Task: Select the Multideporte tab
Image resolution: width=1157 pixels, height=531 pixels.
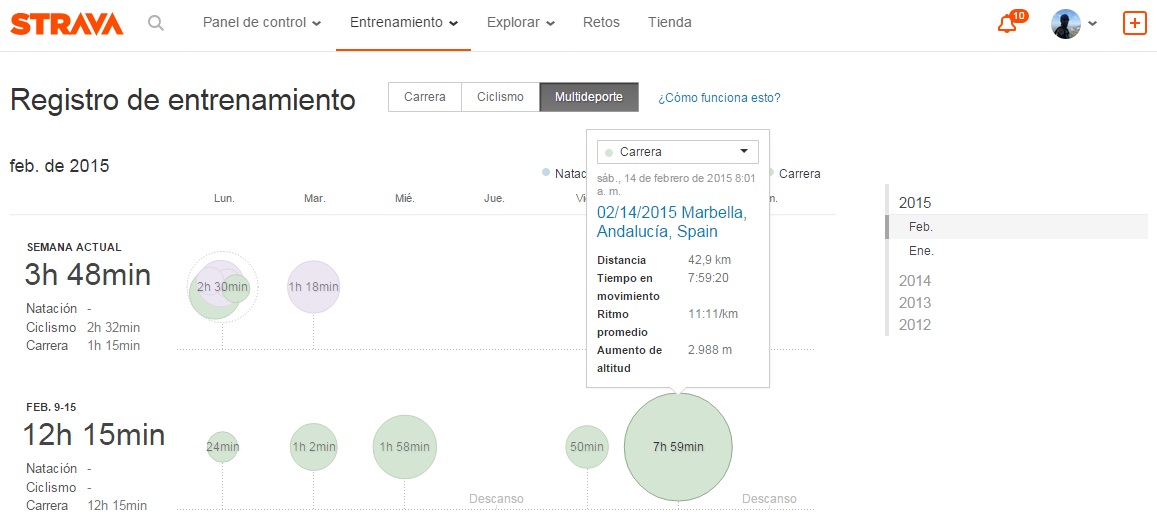Action: (x=589, y=97)
